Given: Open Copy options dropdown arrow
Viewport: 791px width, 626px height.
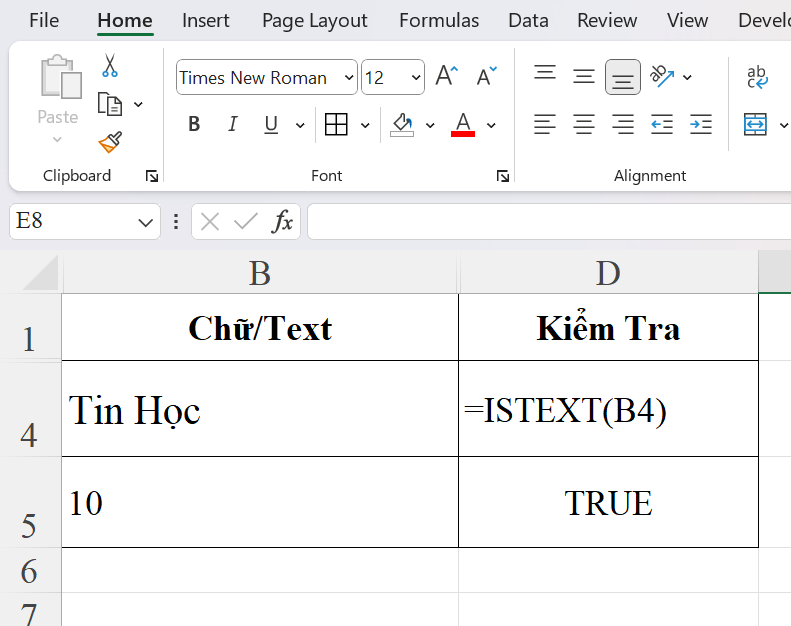Looking at the screenshot, I should 138,104.
